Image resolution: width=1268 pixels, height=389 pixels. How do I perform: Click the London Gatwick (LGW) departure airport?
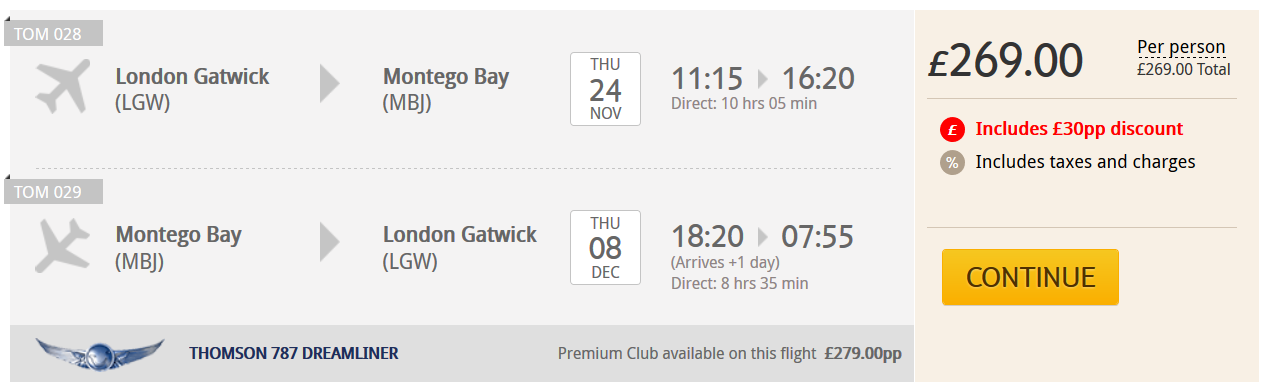193,88
